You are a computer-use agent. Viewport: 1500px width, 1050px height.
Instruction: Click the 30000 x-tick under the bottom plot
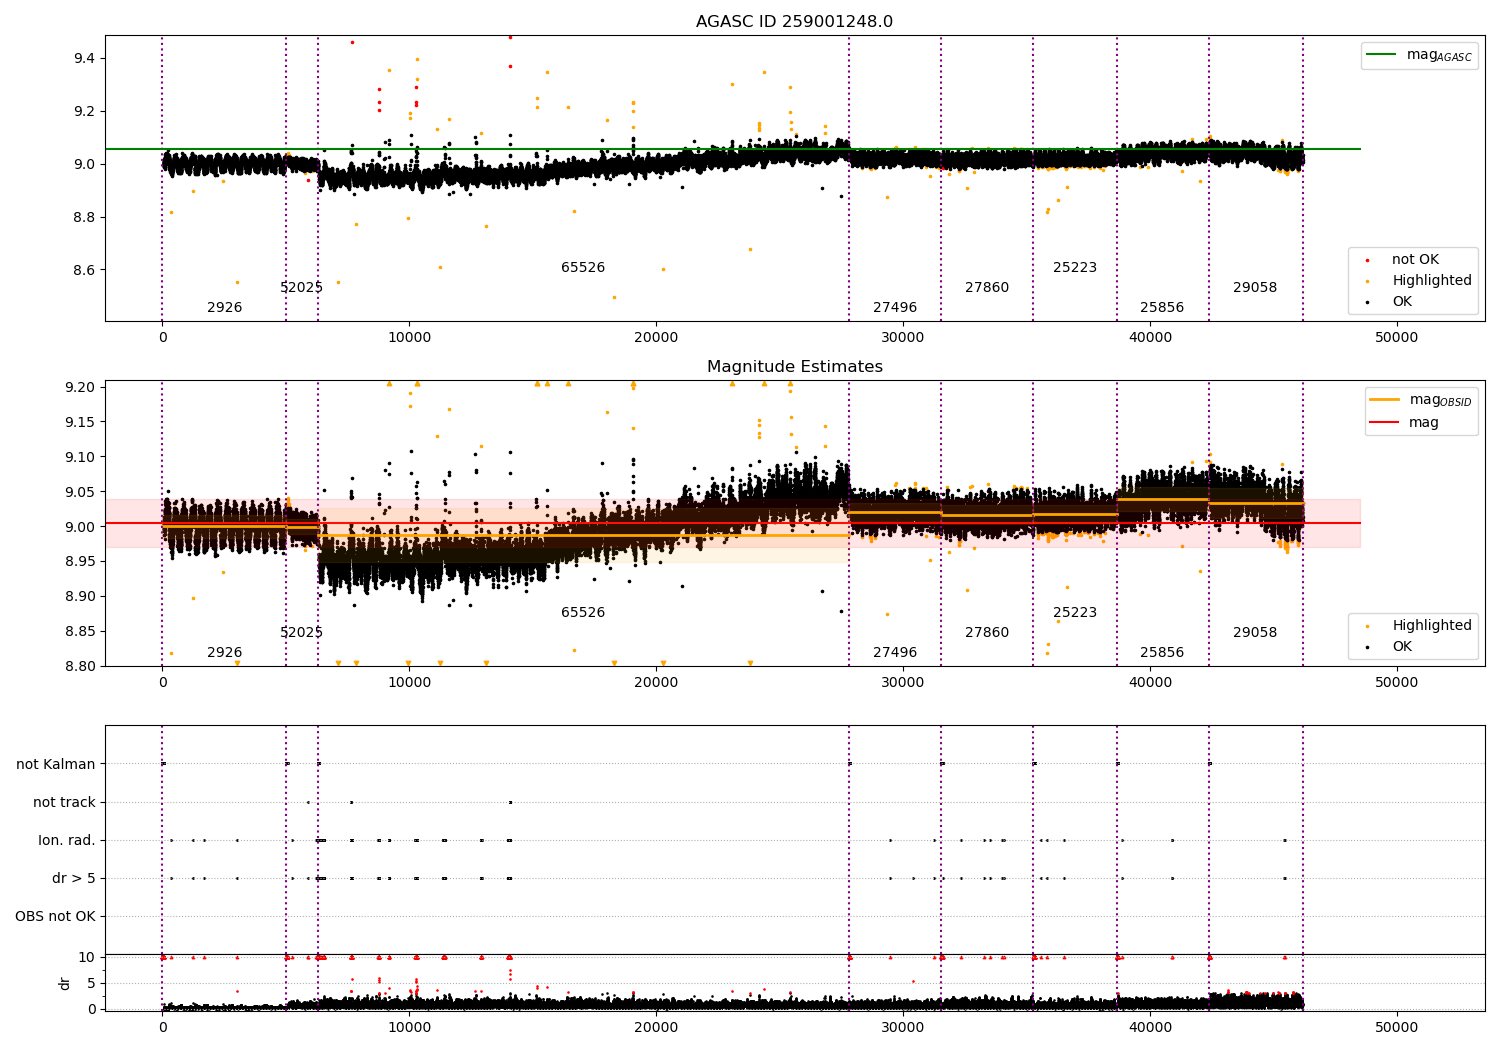coord(903,1028)
